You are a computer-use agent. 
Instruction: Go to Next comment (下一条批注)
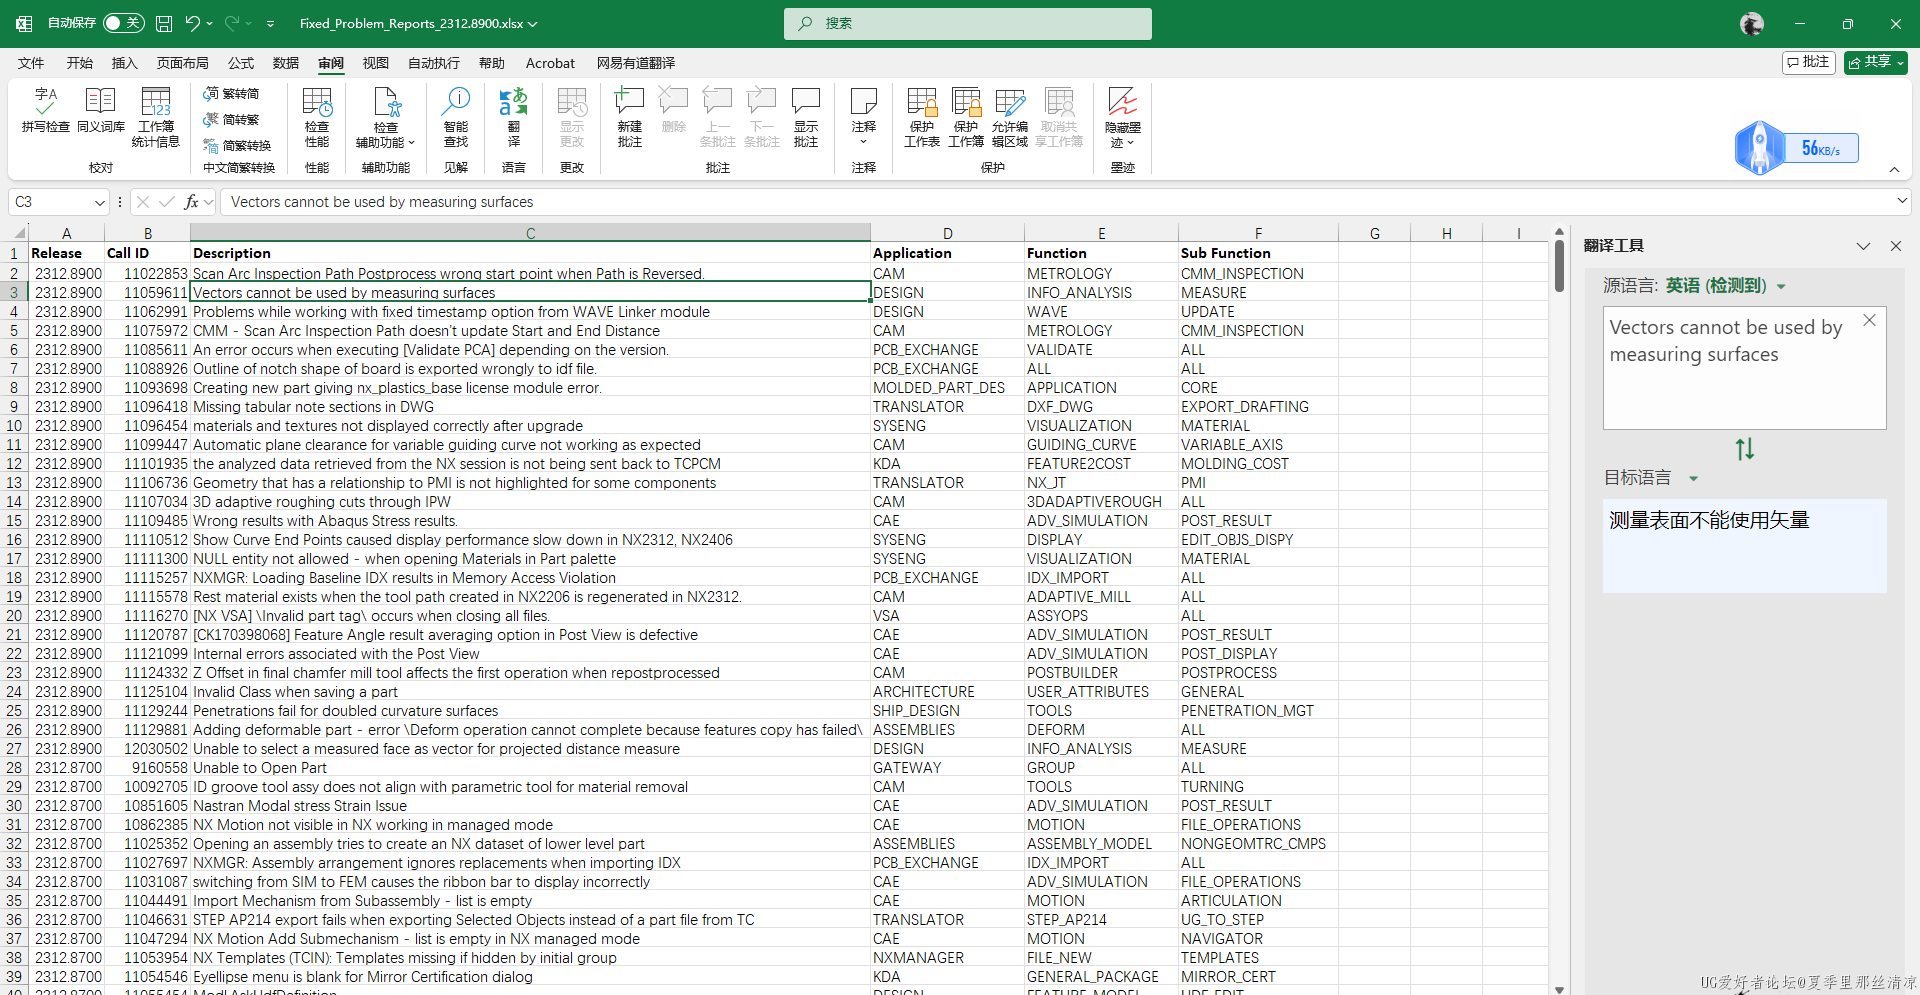point(761,117)
